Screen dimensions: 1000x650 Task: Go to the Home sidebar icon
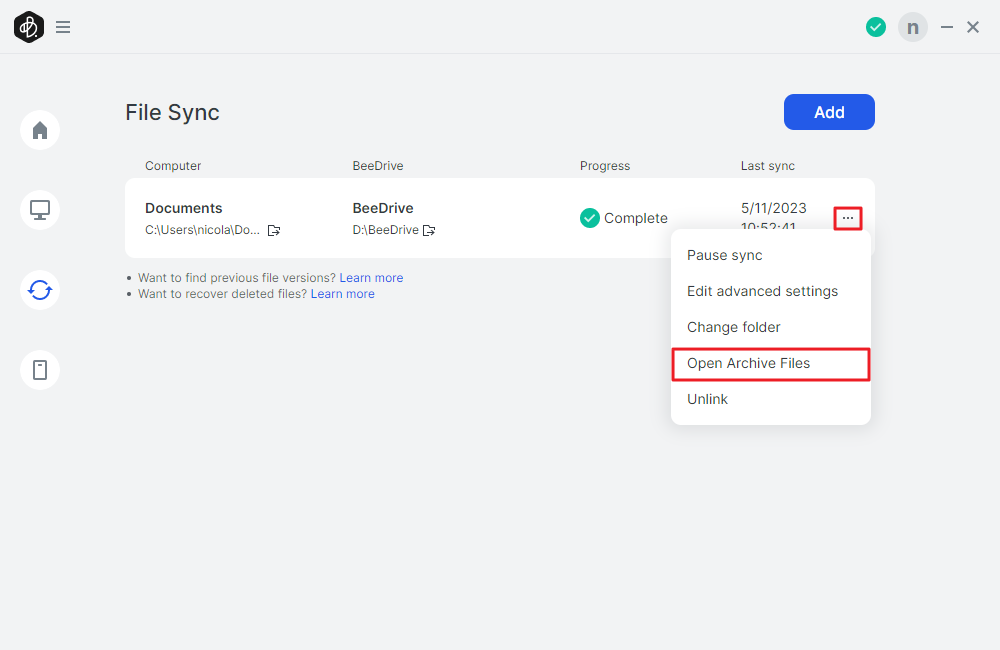(x=40, y=130)
